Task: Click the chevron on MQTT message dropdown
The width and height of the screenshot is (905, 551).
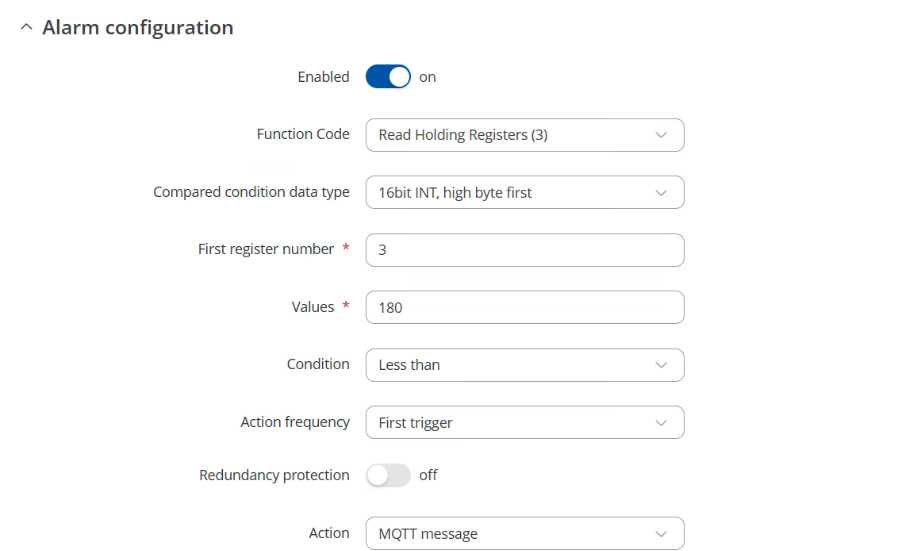Action: tap(661, 534)
